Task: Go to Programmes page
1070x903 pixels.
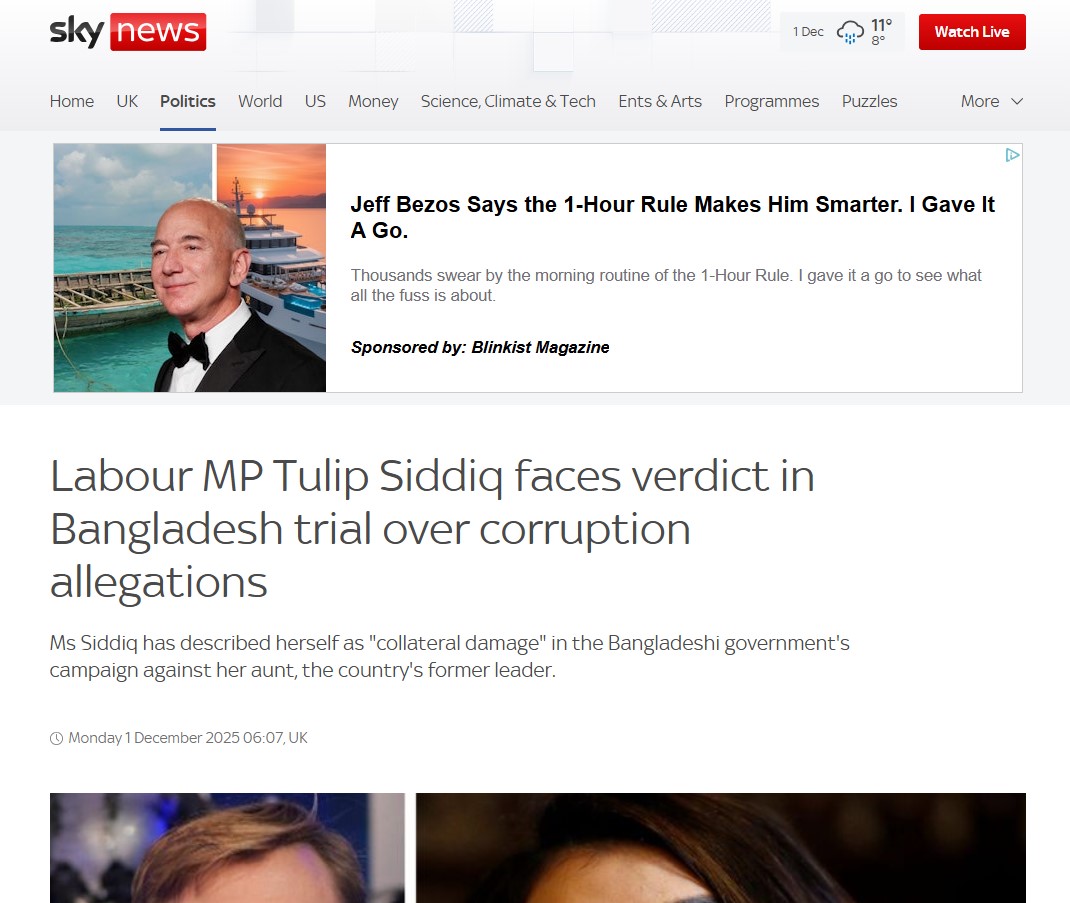Action: point(772,101)
